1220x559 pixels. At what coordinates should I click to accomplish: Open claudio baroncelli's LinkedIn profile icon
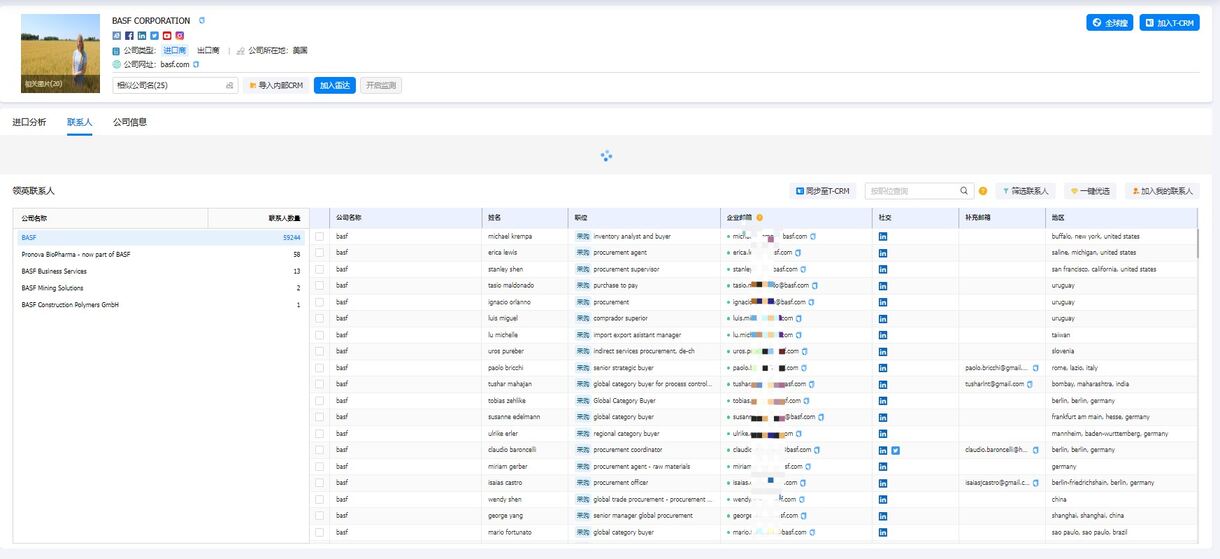pyautogui.click(x=883, y=450)
